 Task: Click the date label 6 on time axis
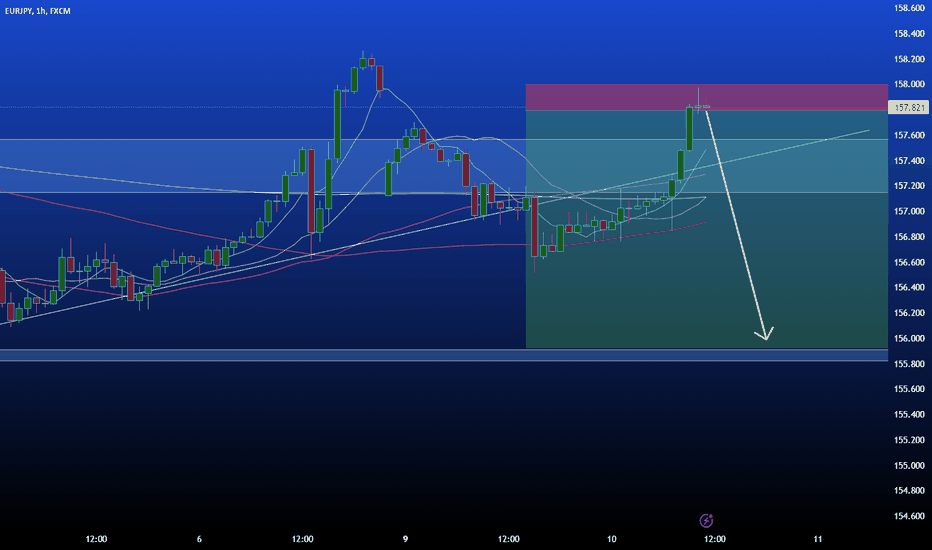(199, 539)
